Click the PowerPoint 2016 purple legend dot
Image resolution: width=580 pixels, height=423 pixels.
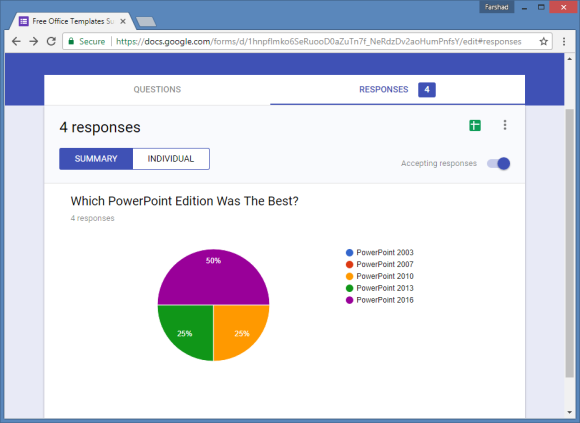click(350, 300)
